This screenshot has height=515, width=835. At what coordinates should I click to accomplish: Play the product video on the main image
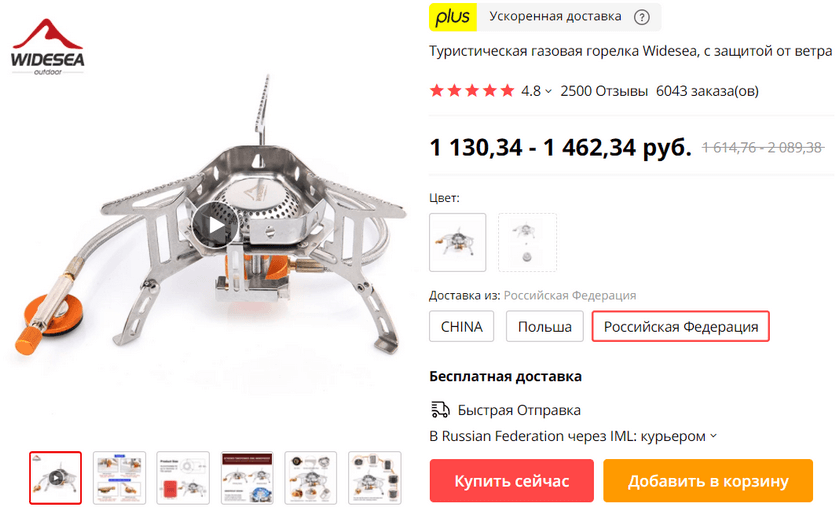(216, 225)
